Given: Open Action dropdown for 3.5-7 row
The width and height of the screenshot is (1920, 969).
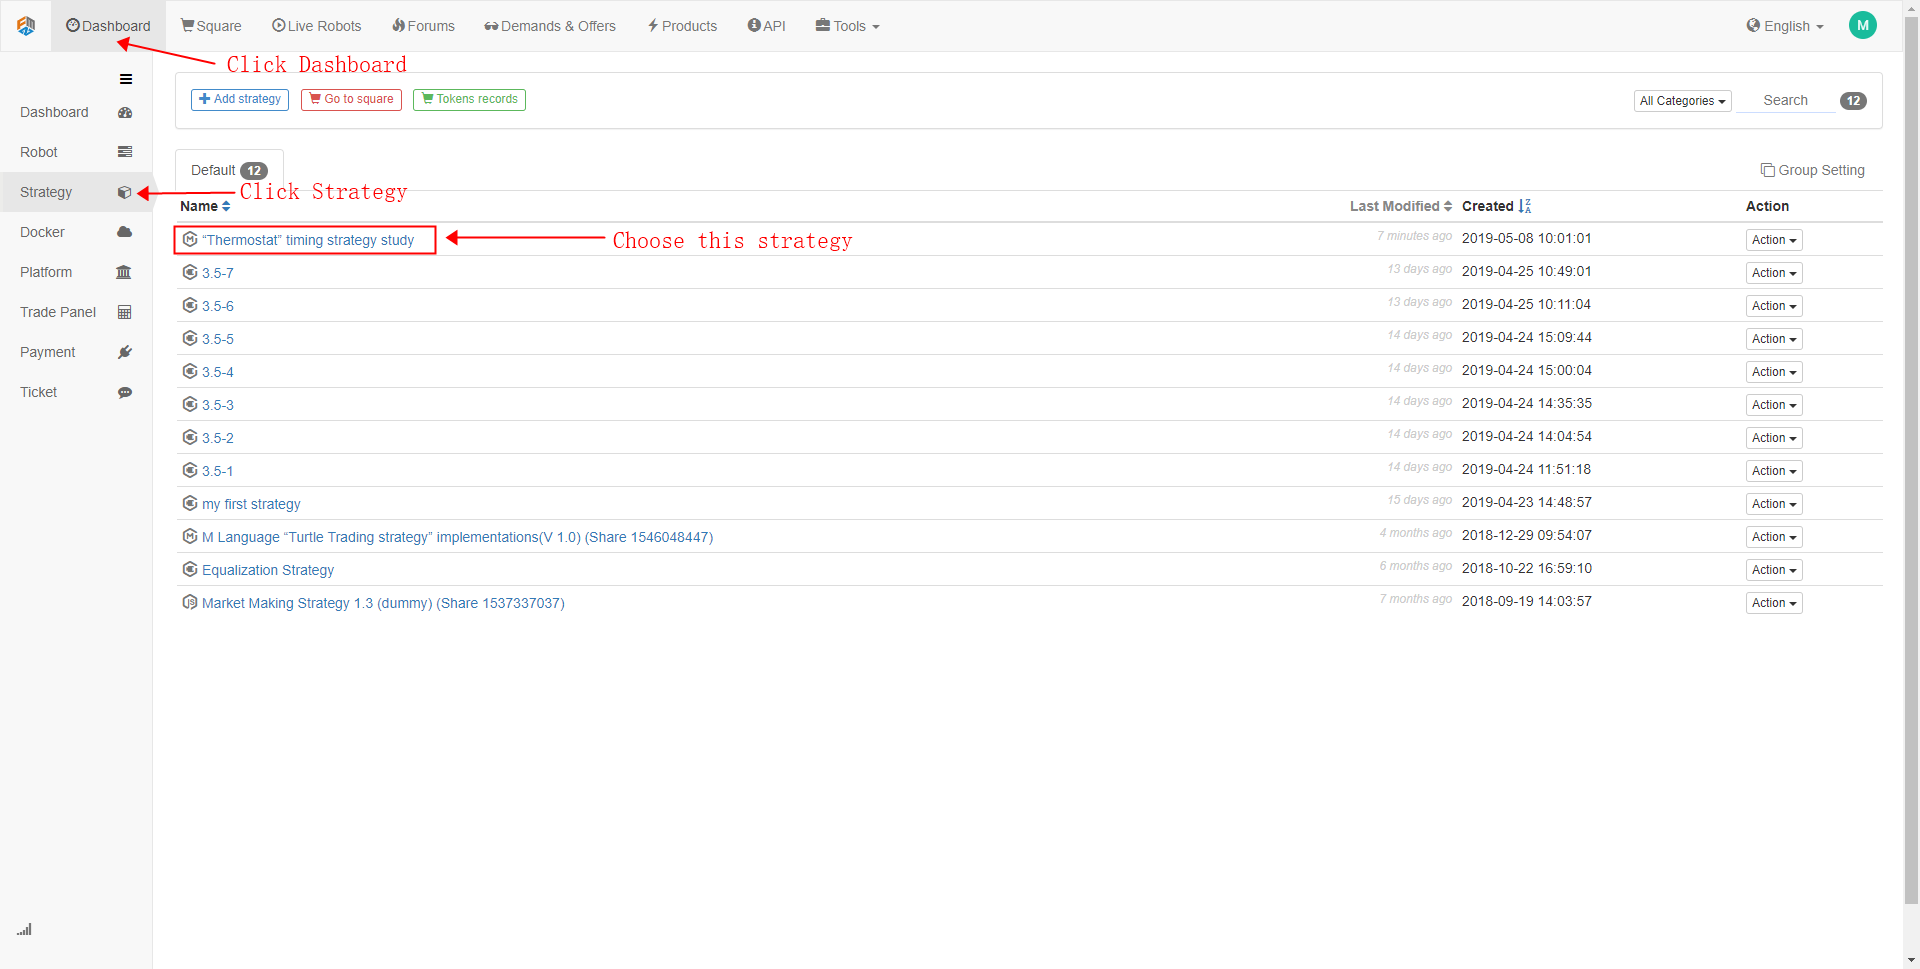Looking at the screenshot, I should pyautogui.click(x=1774, y=273).
